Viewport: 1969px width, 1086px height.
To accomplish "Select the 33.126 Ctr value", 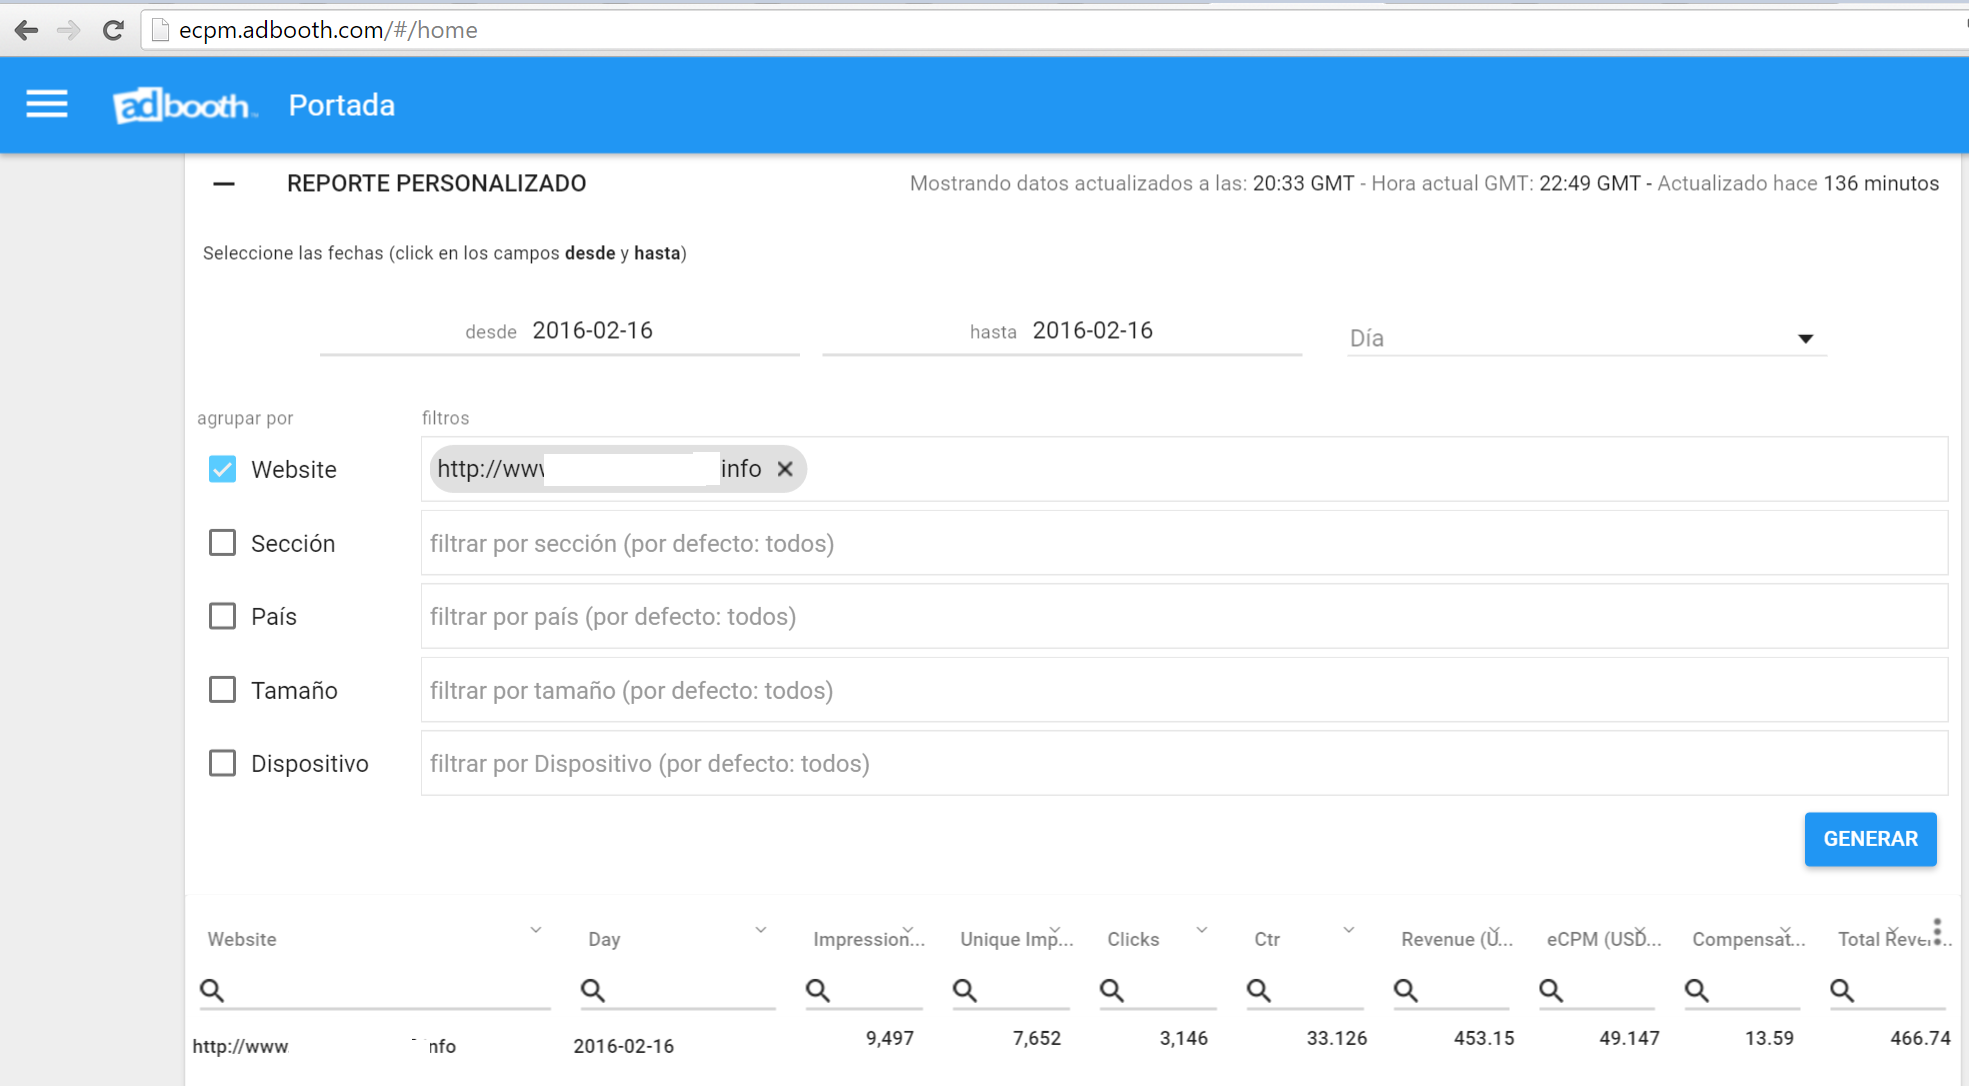I will coord(1336,1038).
